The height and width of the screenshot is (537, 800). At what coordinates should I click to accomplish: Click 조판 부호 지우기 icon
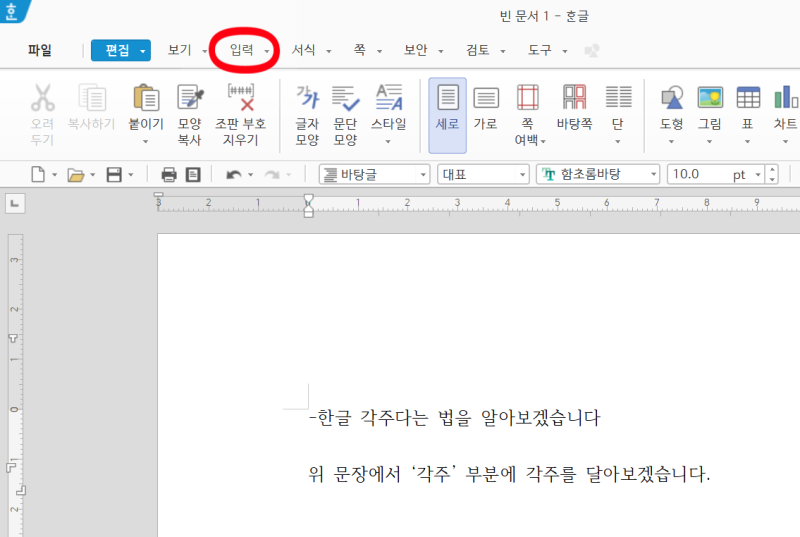point(241,97)
